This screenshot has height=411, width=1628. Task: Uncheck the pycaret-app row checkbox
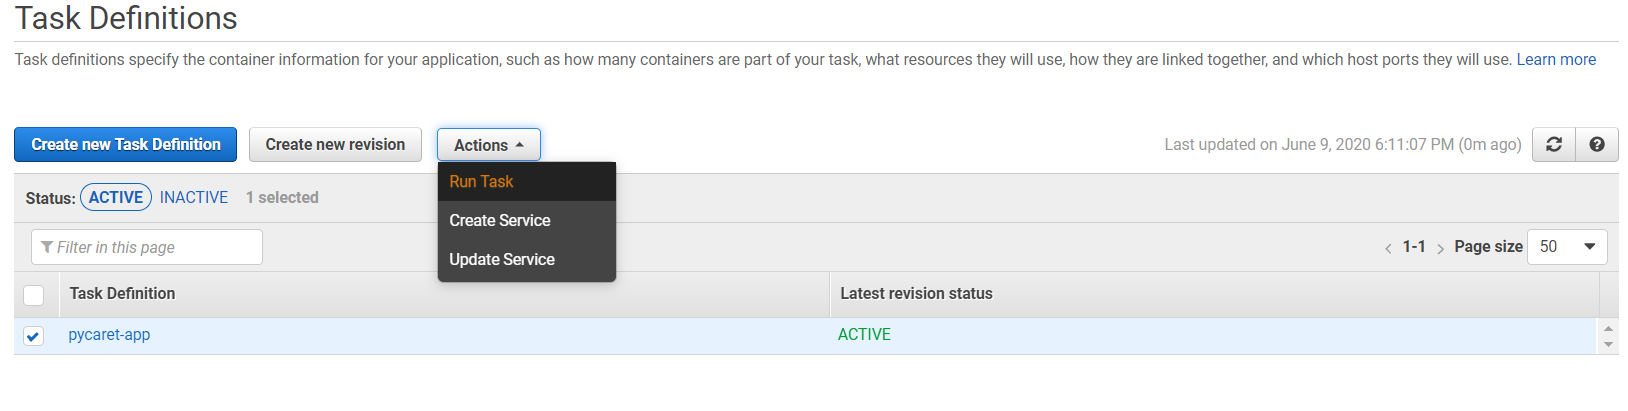pyautogui.click(x=33, y=336)
